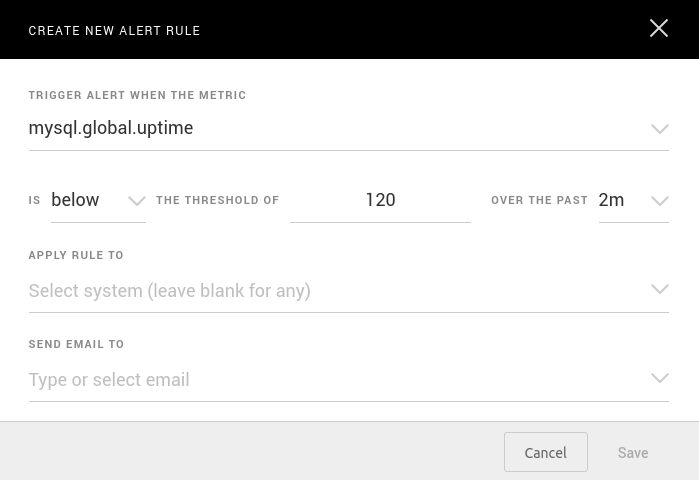
Task: Focus the threshold field showing 120
Action: 380,200
